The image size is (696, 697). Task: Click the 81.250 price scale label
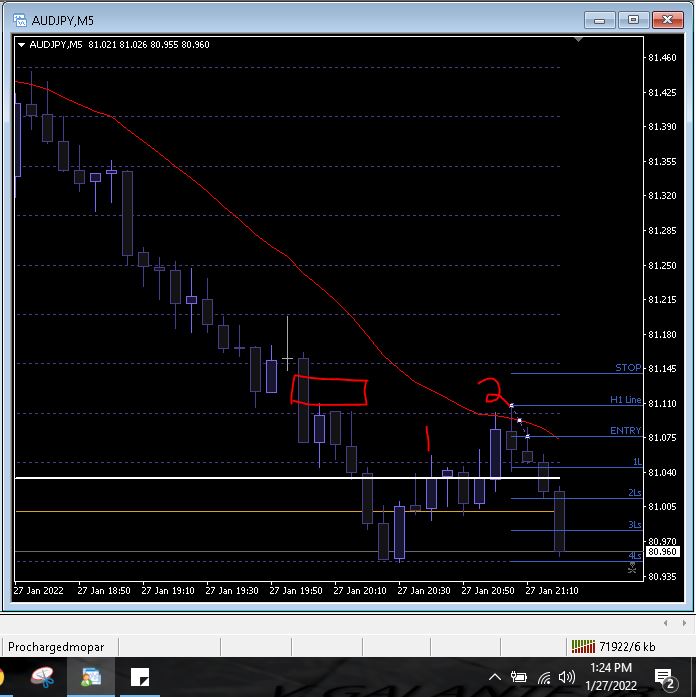(662, 265)
